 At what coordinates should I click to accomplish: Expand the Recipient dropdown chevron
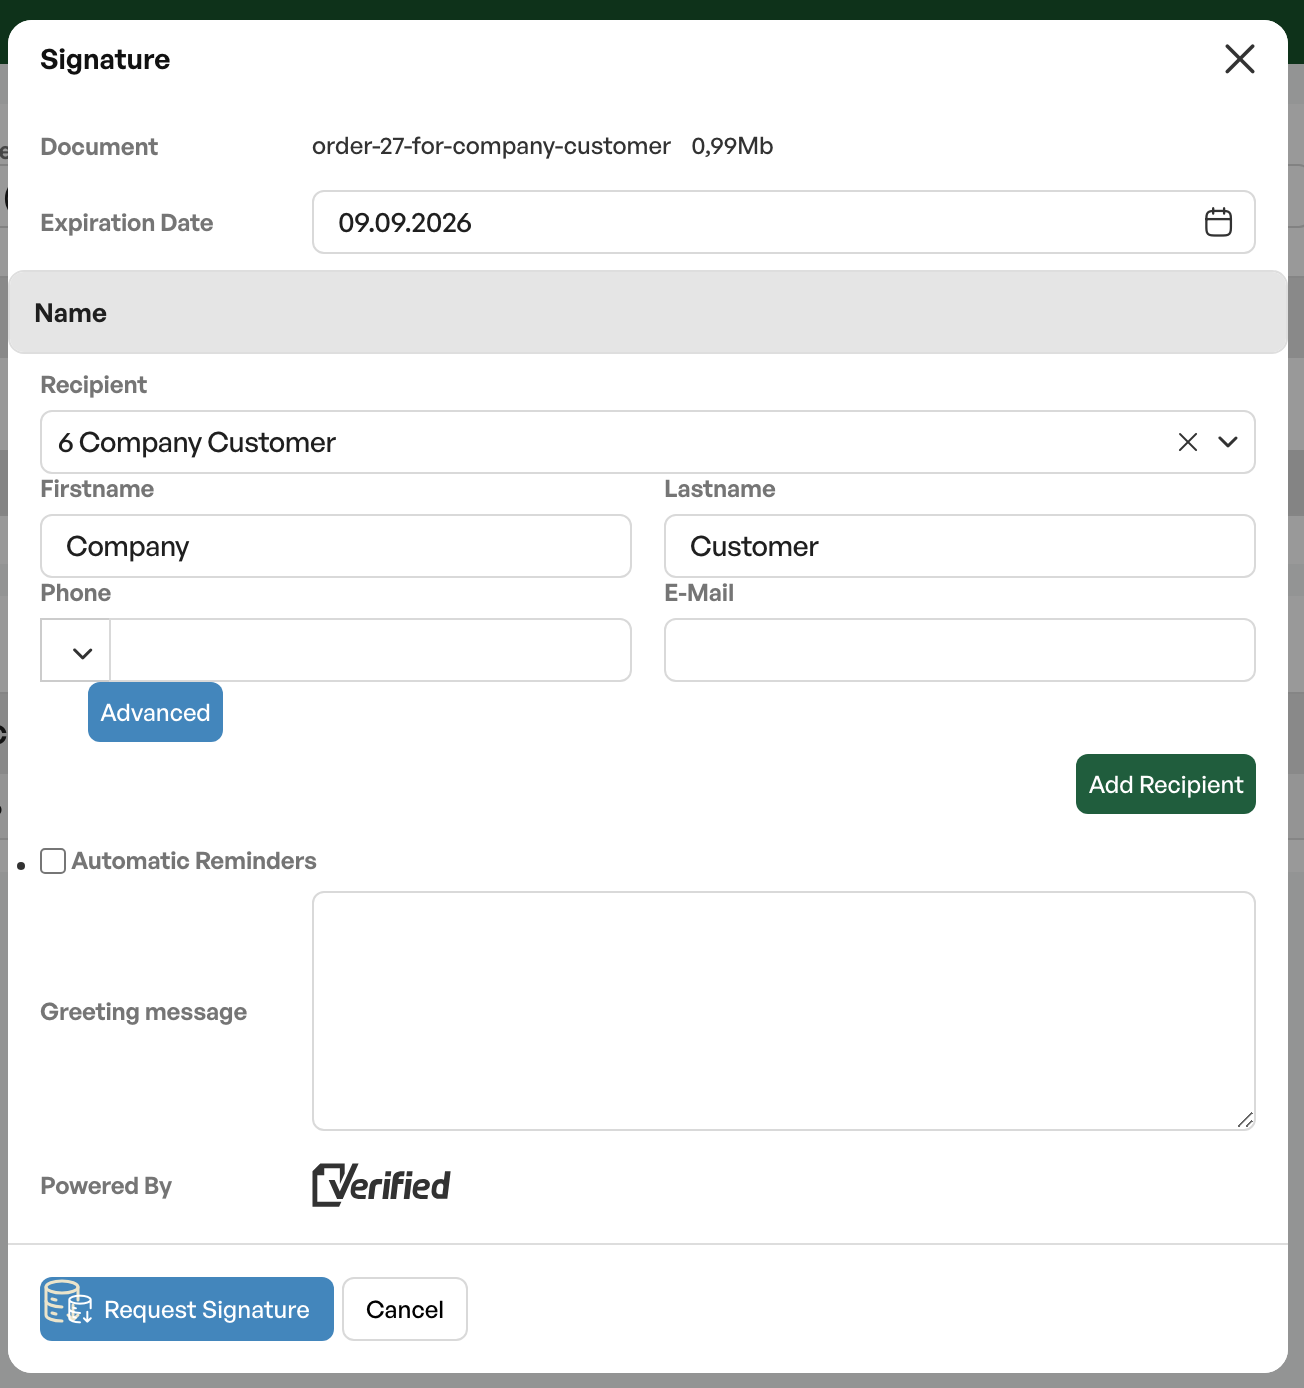click(1228, 442)
